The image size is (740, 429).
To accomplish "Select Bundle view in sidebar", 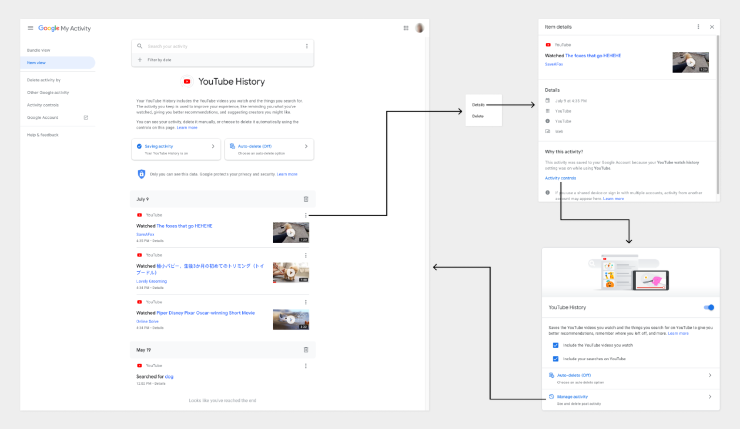I will point(39,50).
